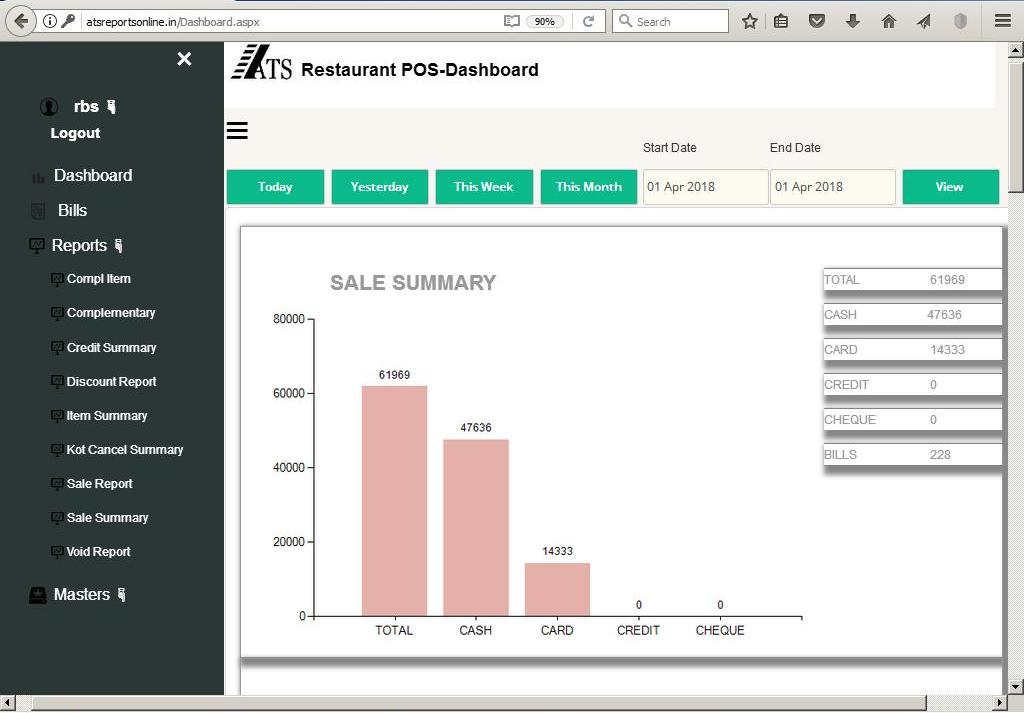
Task: Select the This Week filter
Action: pos(484,187)
